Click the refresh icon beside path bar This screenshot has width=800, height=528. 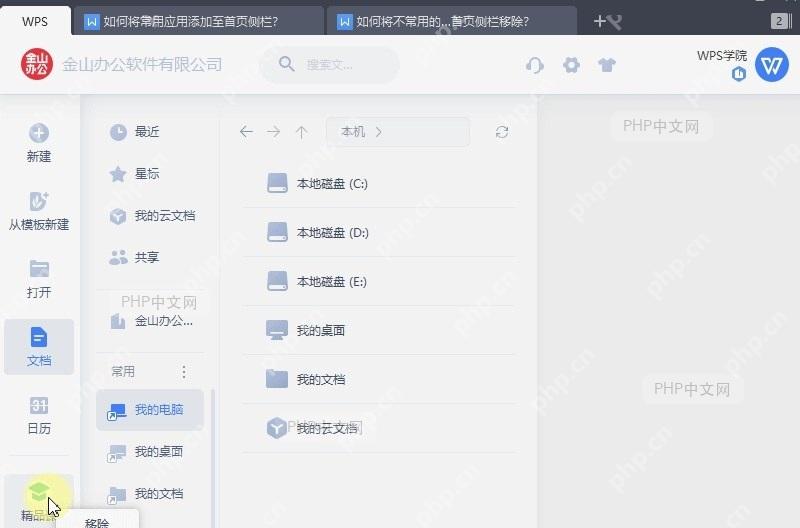tap(502, 132)
